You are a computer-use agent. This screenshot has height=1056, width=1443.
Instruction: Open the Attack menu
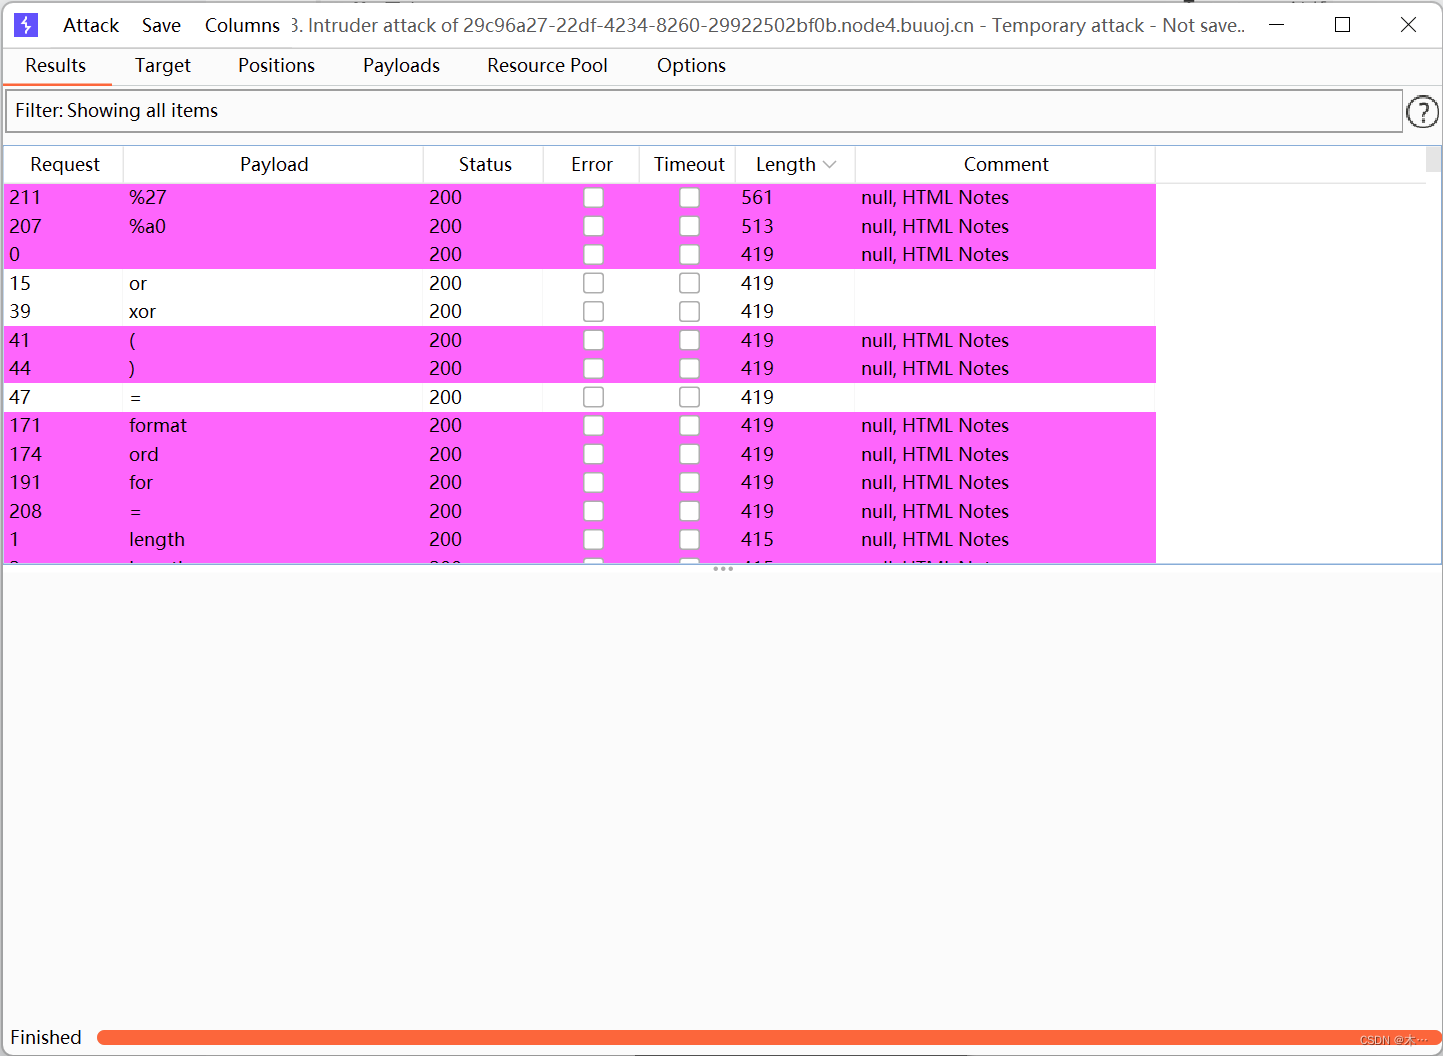pos(91,25)
